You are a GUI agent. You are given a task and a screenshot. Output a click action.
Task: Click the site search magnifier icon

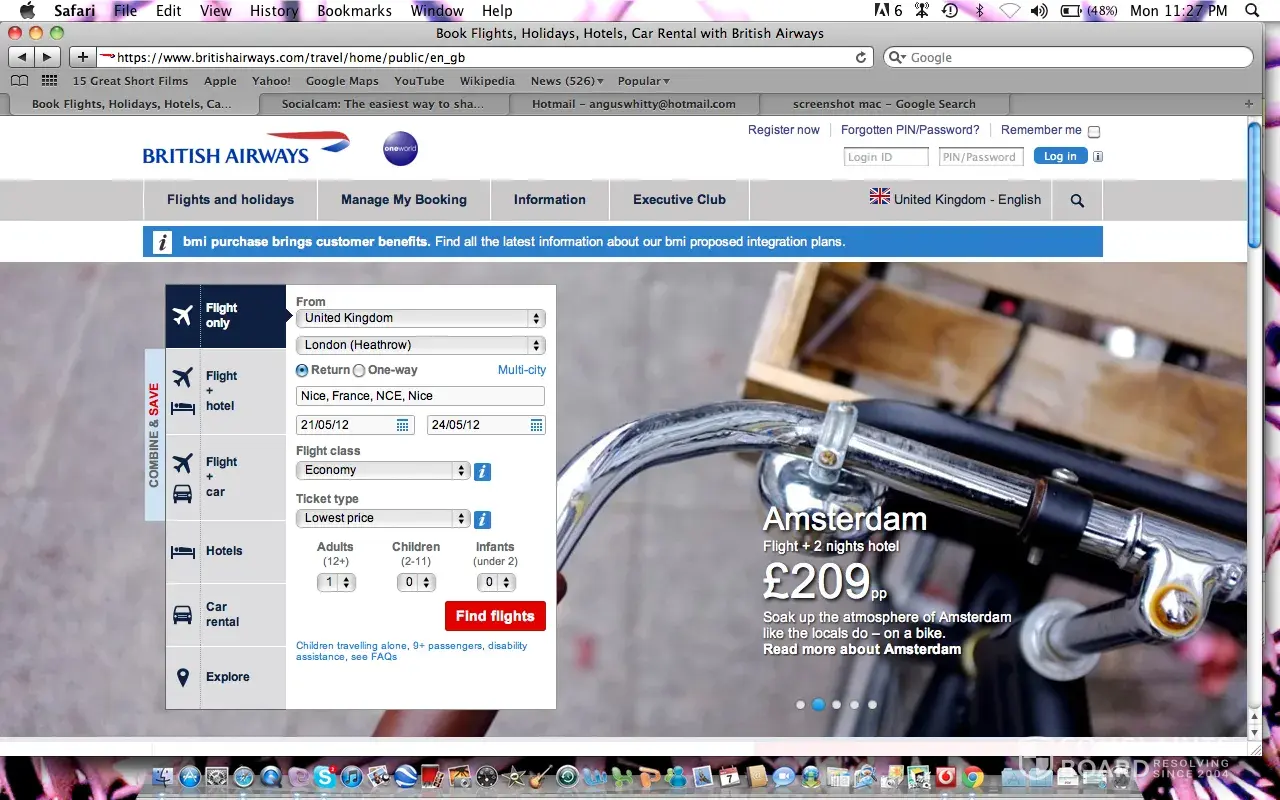[x=1077, y=200]
